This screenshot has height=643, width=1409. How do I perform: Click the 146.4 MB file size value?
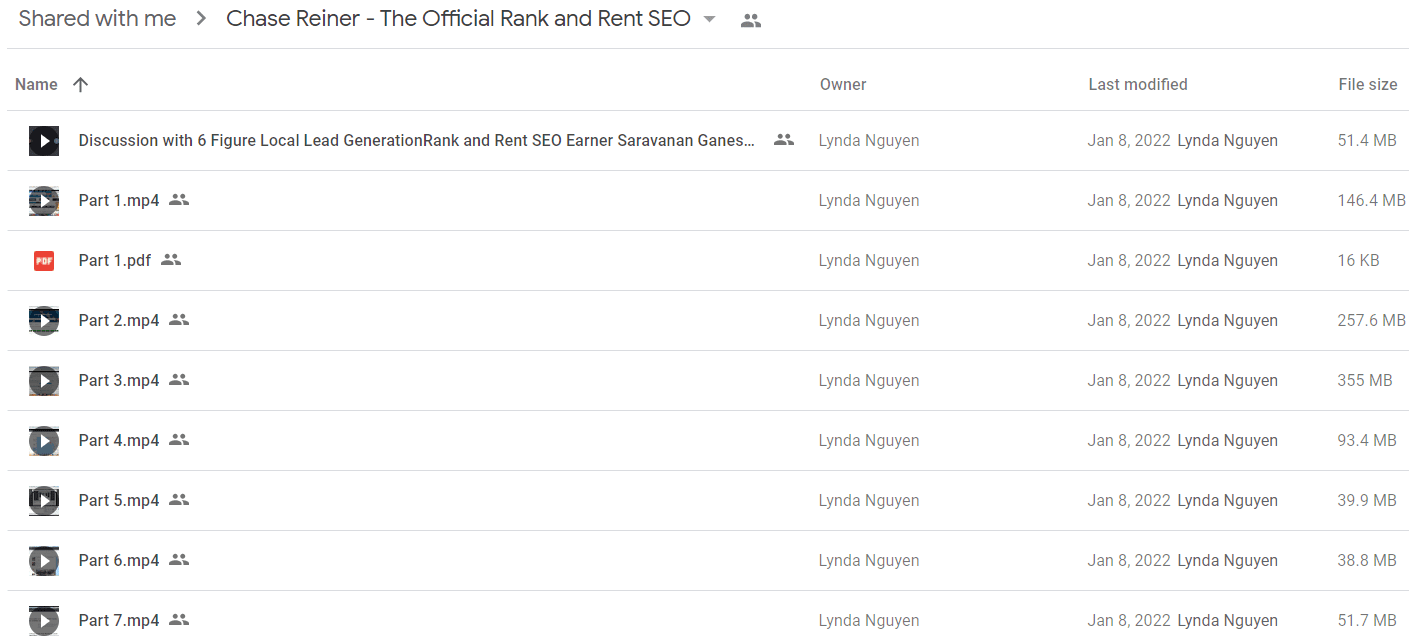(x=1371, y=200)
